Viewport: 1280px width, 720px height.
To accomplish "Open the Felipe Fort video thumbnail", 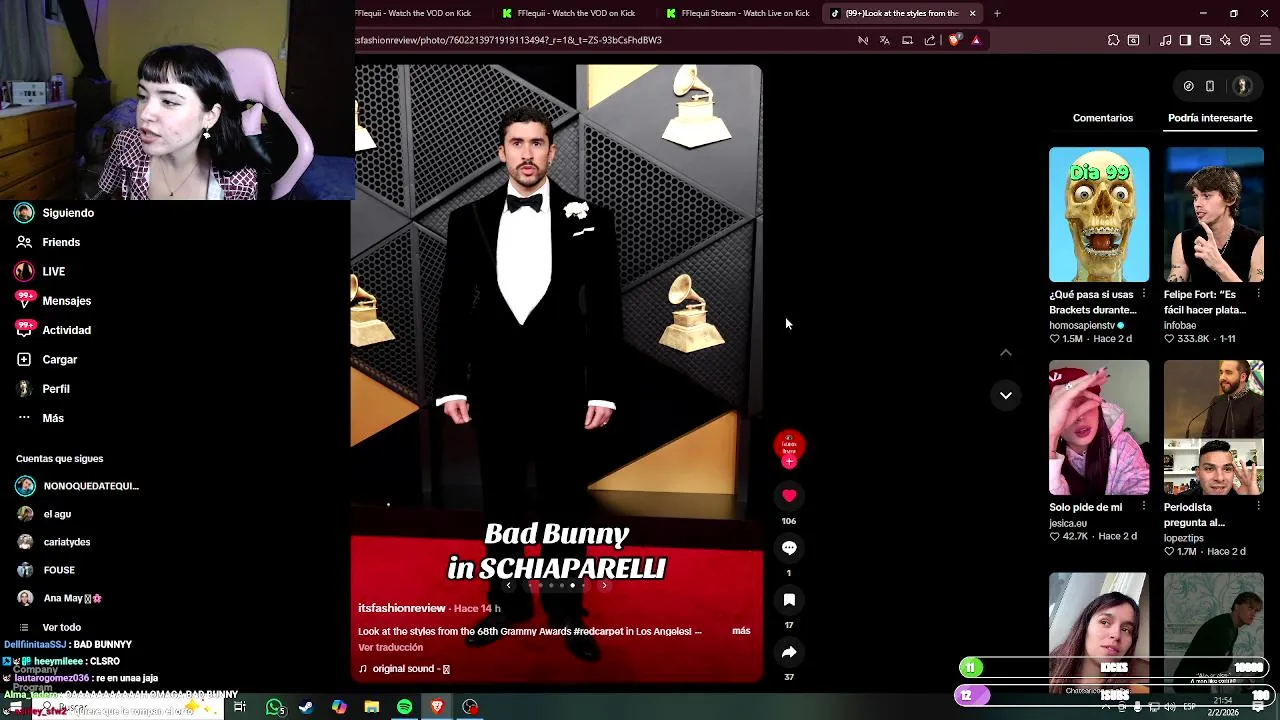I will click(x=1214, y=214).
